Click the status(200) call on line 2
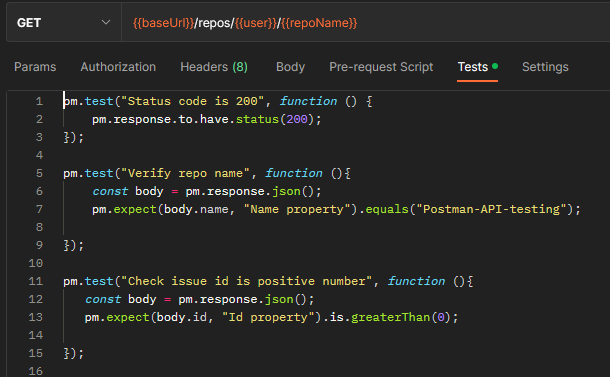Image resolution: width=610 pixels, height=377 pixels. [x=275, y=119]
